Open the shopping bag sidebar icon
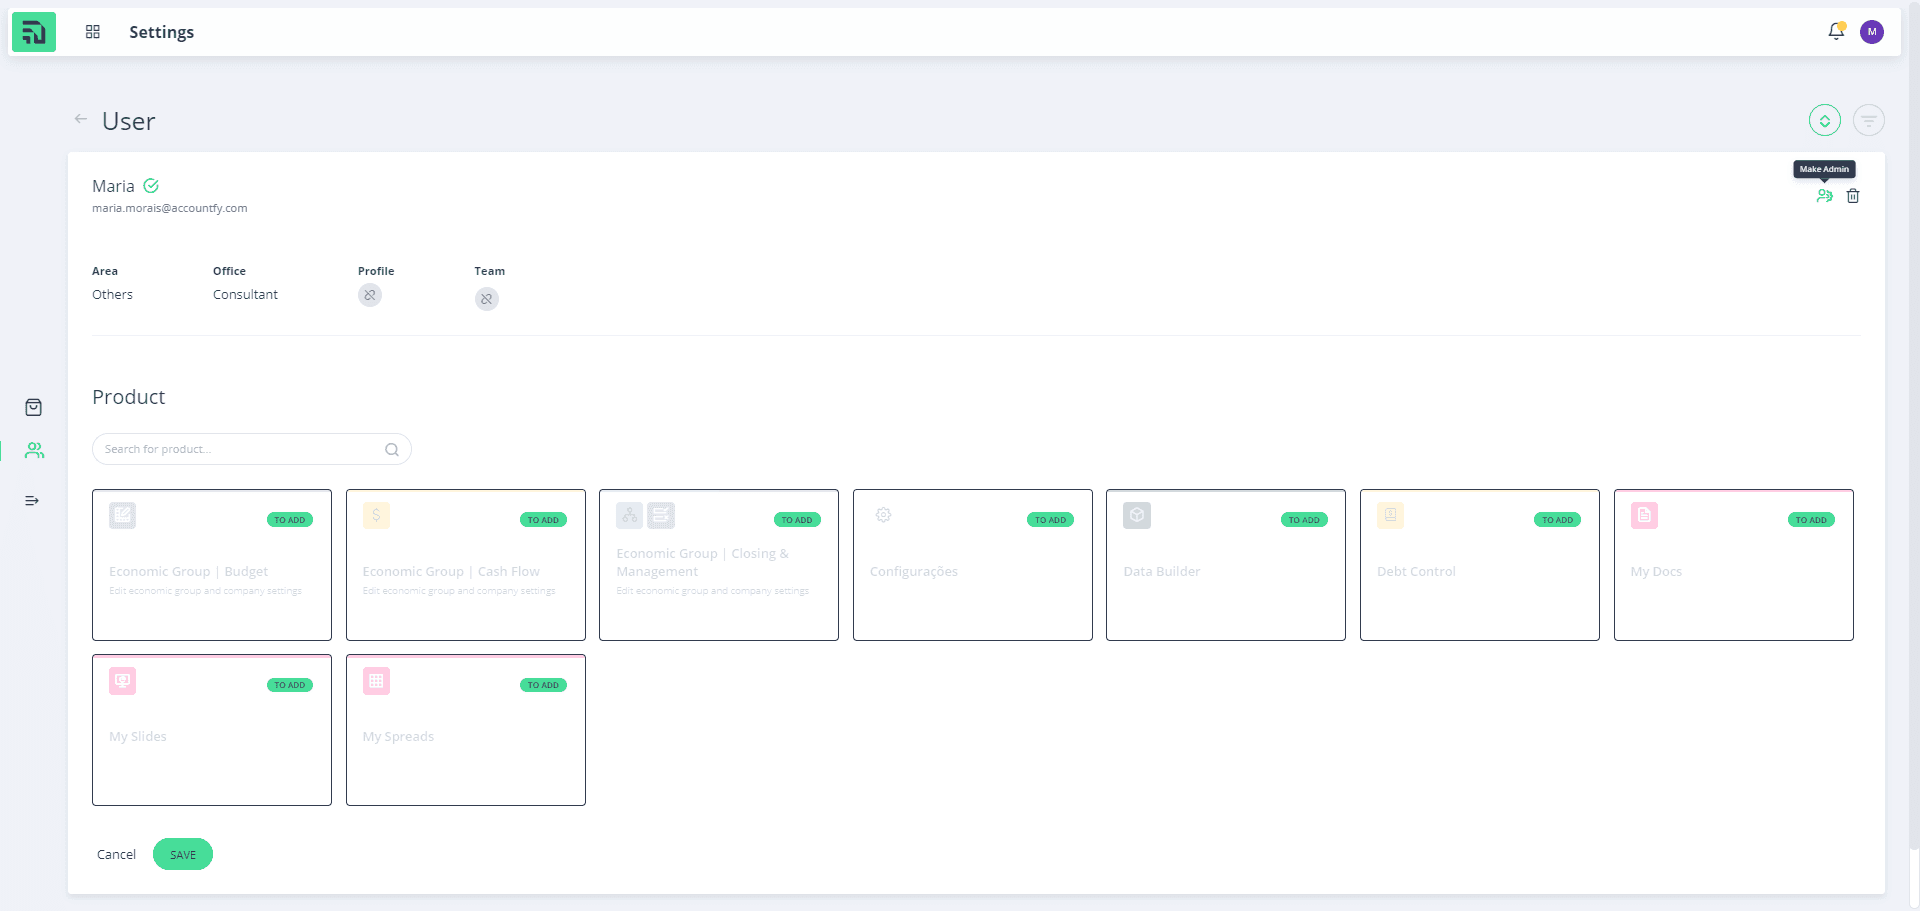 [33, 407]
